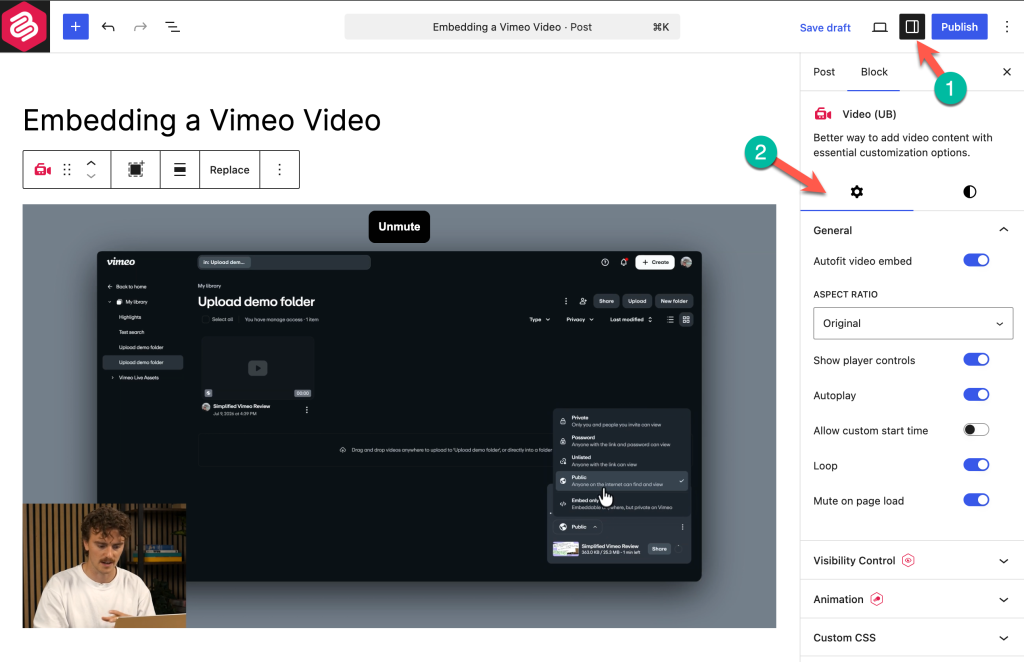The height and width of the screenshot is (662, 1024).
Task: Redo the last undone change
Action: click(x=140, y=27)
